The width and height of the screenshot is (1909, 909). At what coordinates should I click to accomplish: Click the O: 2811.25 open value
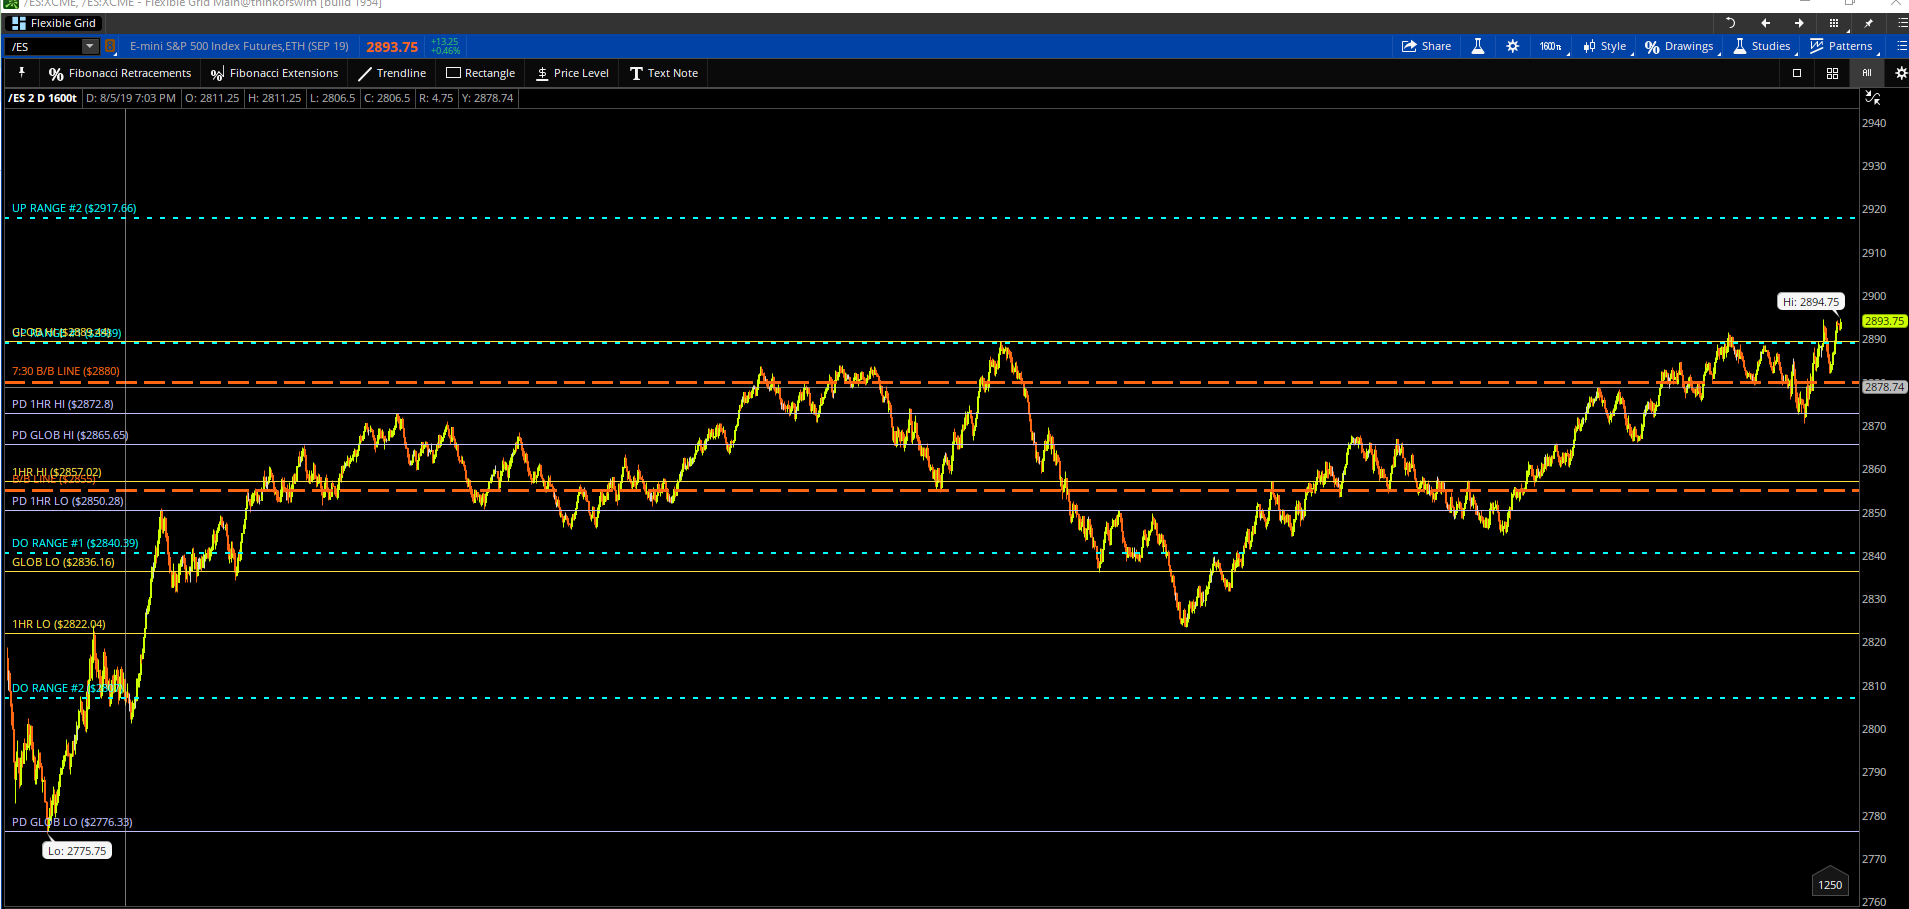(x=212, y=98)
